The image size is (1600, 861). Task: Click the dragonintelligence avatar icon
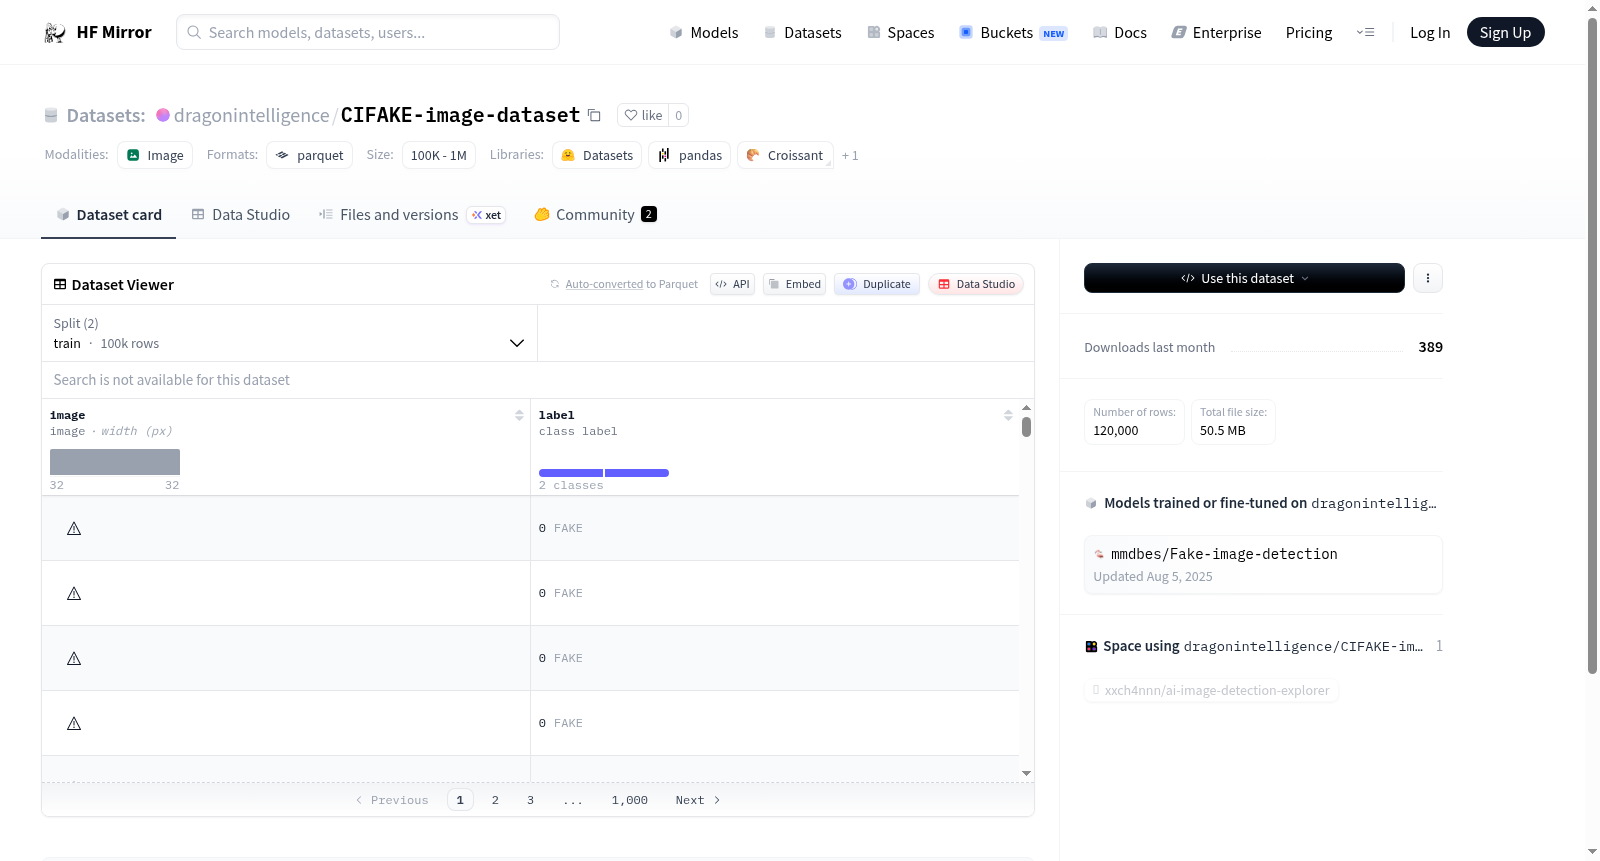(x=163, y=115)
